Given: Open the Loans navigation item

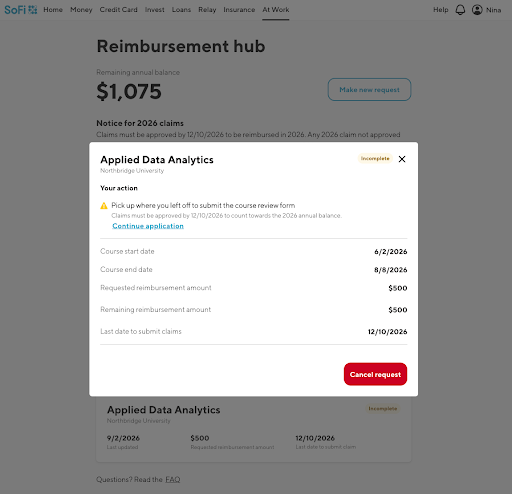Looking at the screenshot, I should [181, 10].
